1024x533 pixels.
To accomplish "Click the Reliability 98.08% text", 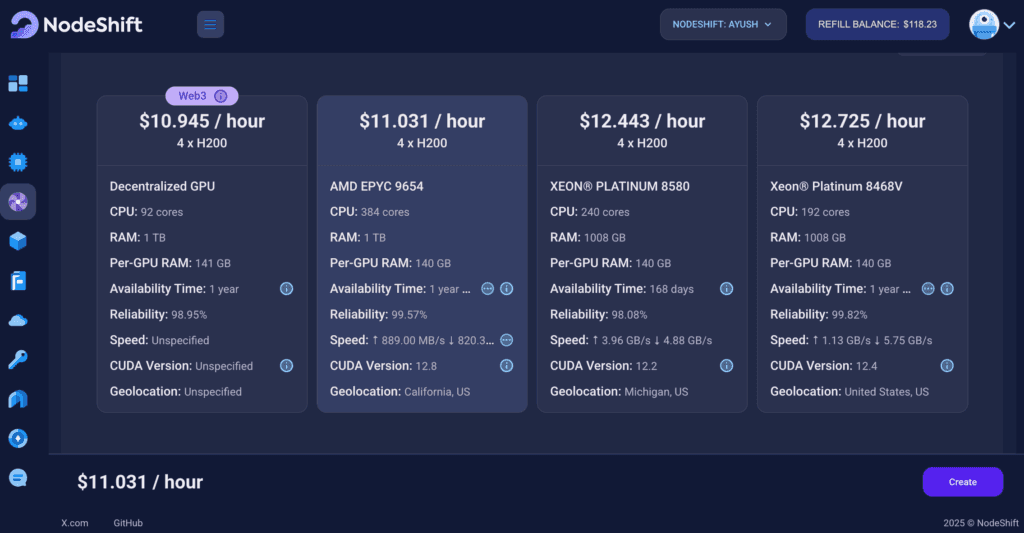I will point(598,314).
